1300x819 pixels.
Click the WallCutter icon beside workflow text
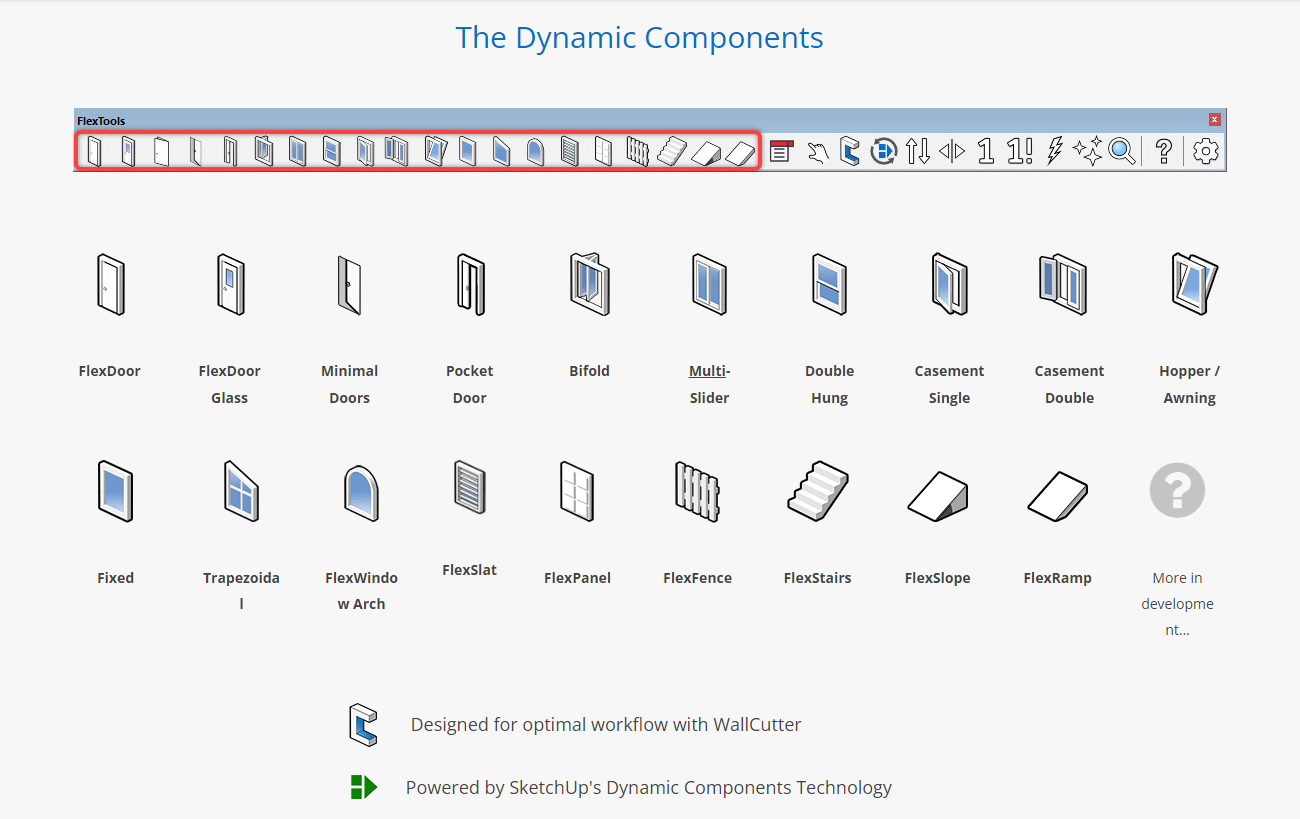[x=363, y=725]
